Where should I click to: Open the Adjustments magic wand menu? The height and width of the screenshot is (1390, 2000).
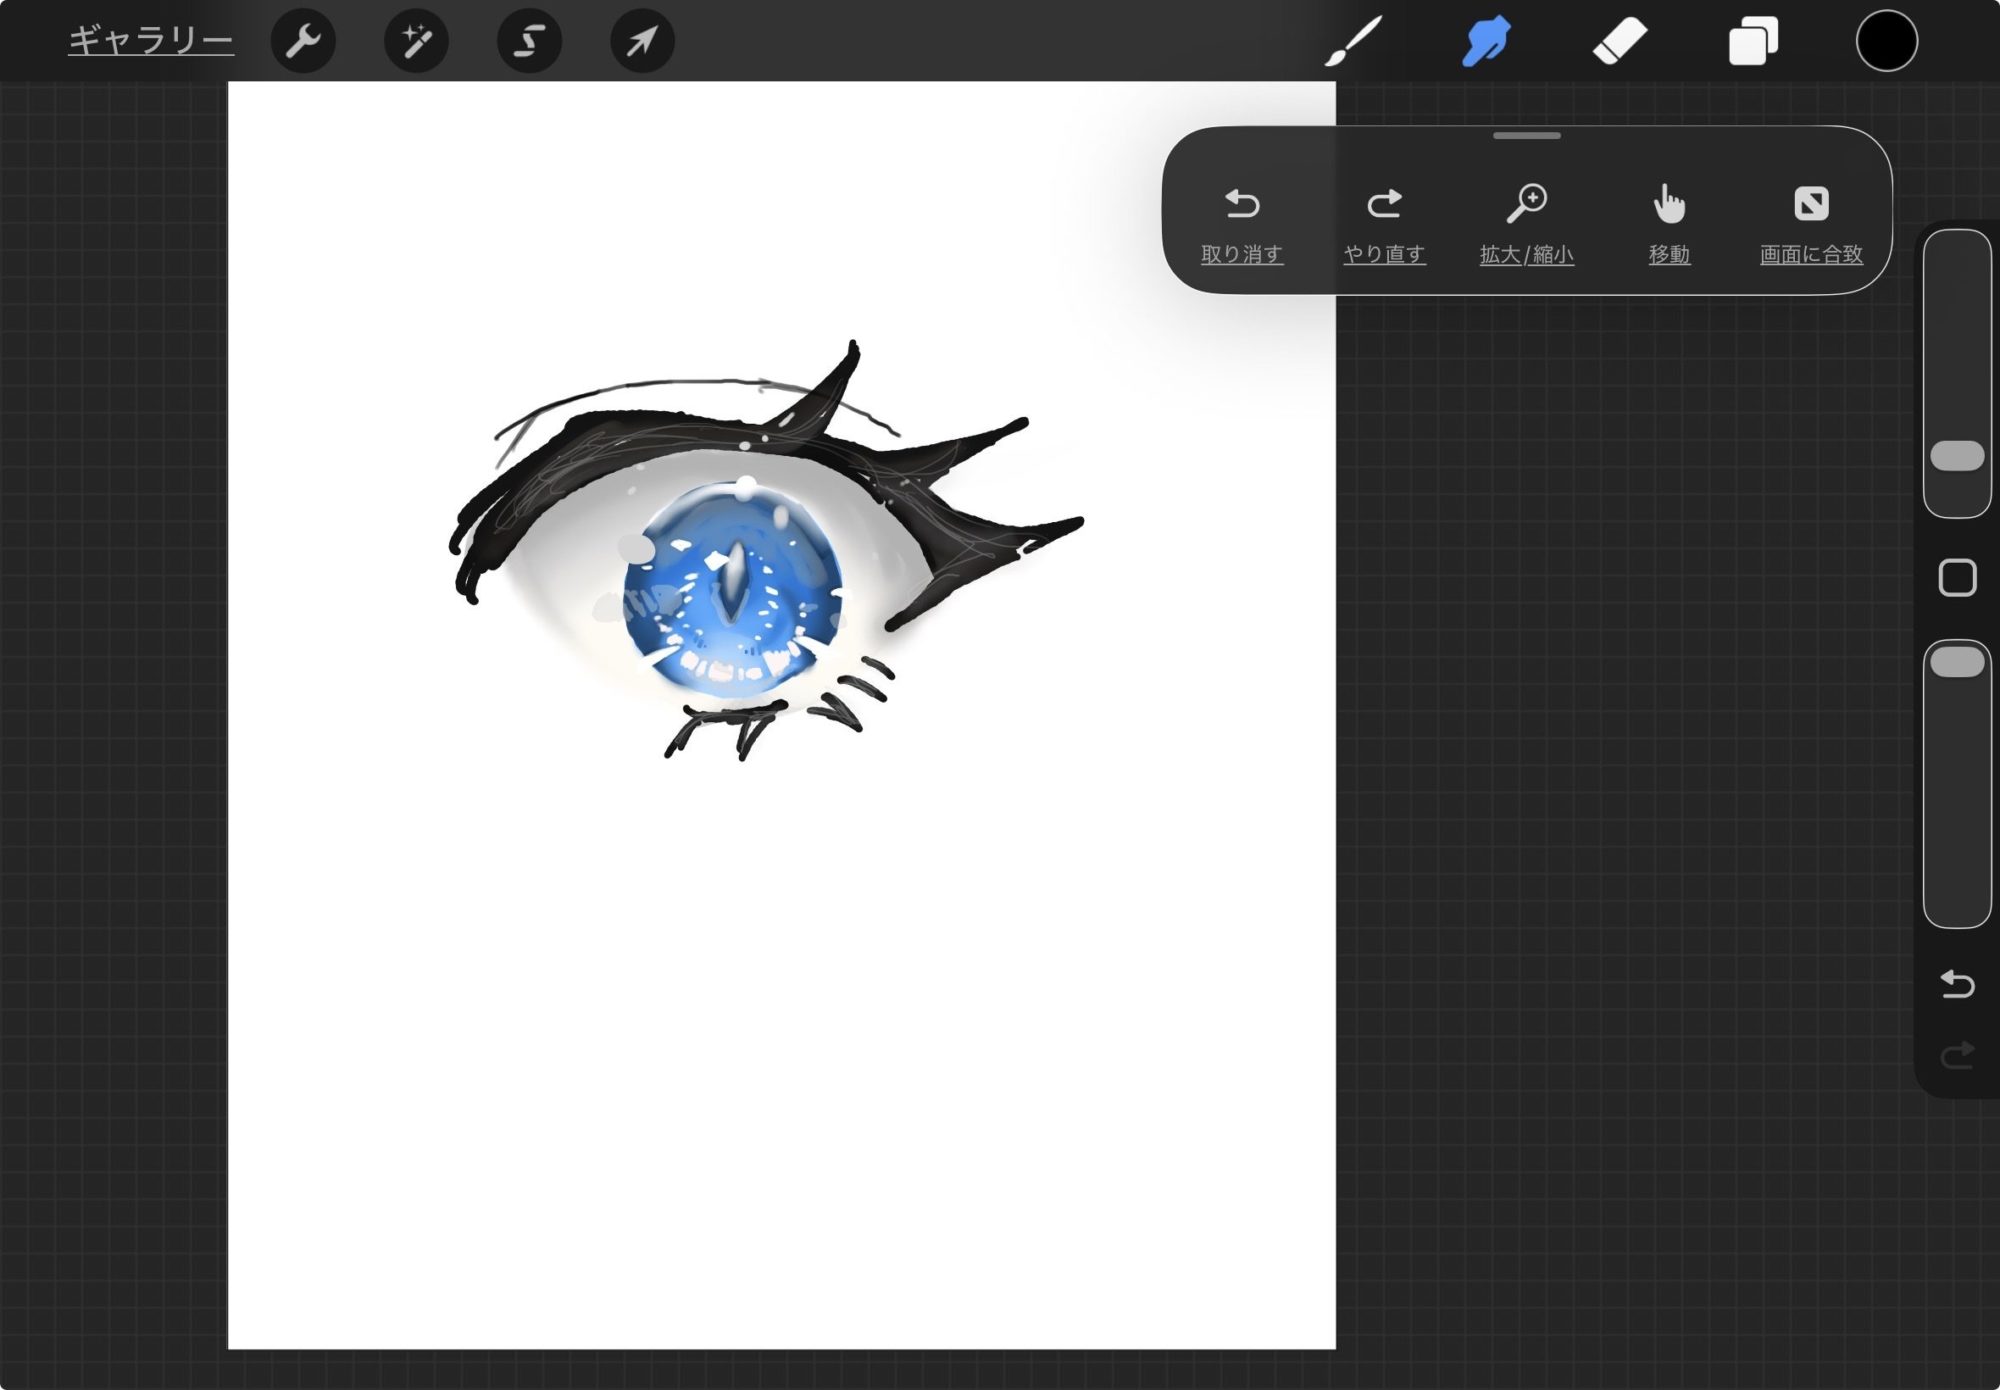[x=416, y=41]
